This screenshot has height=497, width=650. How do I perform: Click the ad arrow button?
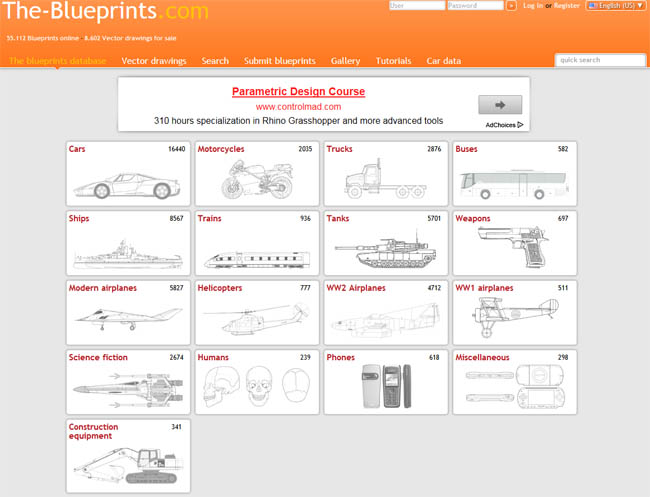[x=500, y=104]
